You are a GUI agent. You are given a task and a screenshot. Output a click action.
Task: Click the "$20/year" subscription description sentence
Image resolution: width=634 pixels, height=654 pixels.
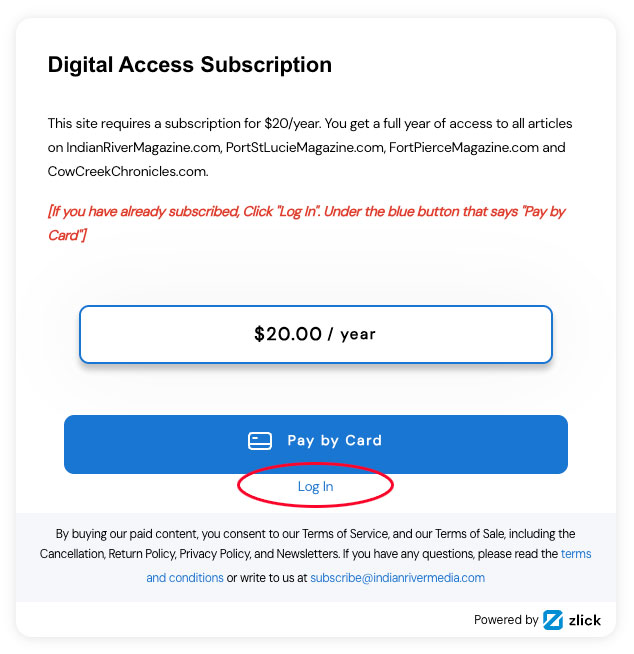pos(220,124)
